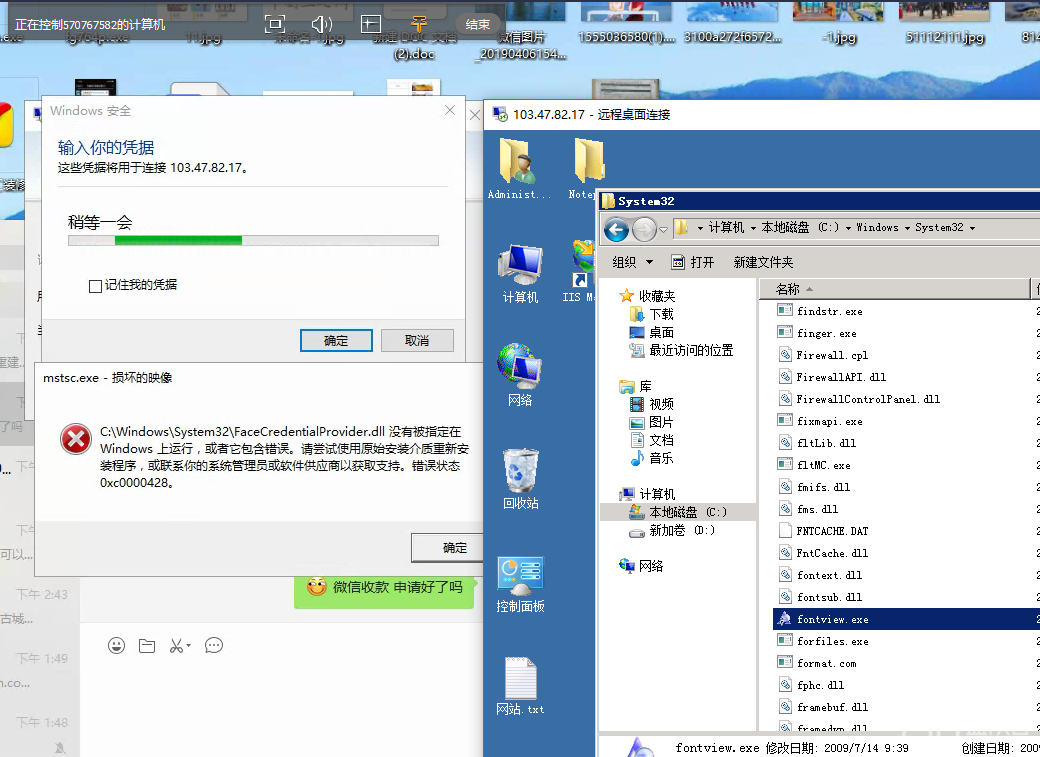Click the 打开 toolbar icon in explorer
1040x757 pixels.
[x=678, y=262]
